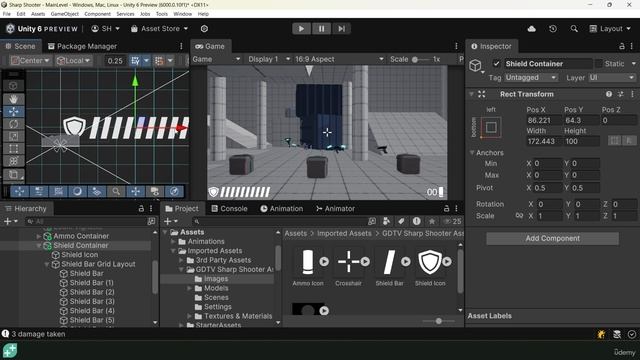Image resolution: width=640 pixels, height=360 pixels.
Task: Select the Hand view tool in Scene
Action: (x=13, y=99)
